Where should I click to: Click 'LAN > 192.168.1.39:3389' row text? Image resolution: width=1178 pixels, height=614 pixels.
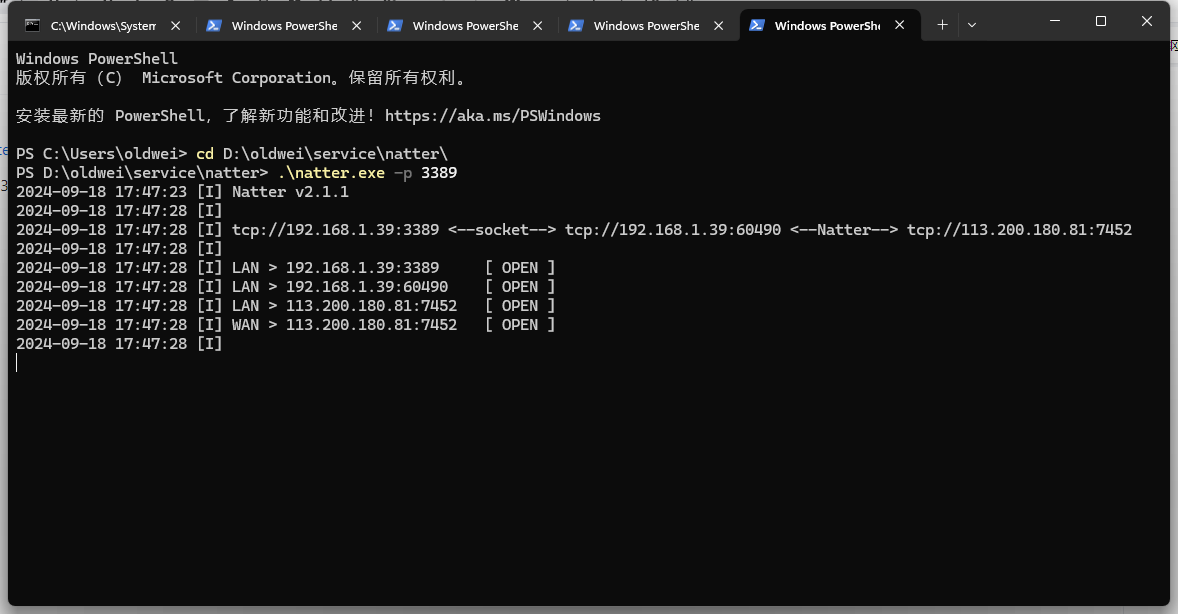336,268
